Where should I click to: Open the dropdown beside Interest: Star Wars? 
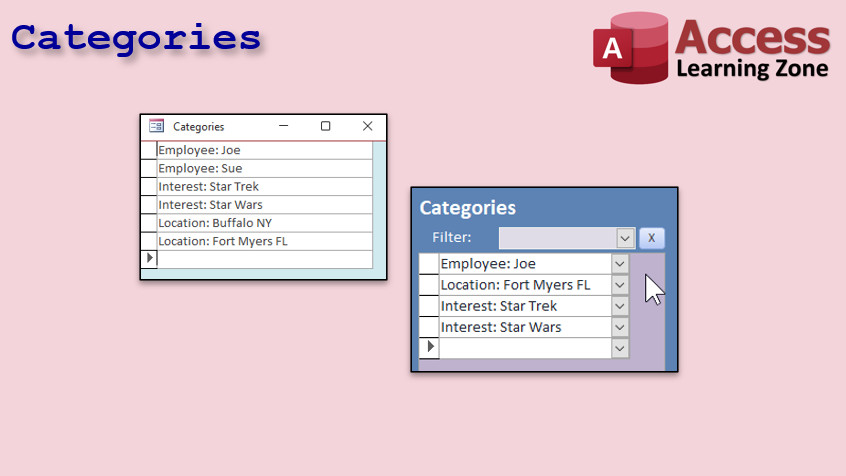(x=620, y=327)
